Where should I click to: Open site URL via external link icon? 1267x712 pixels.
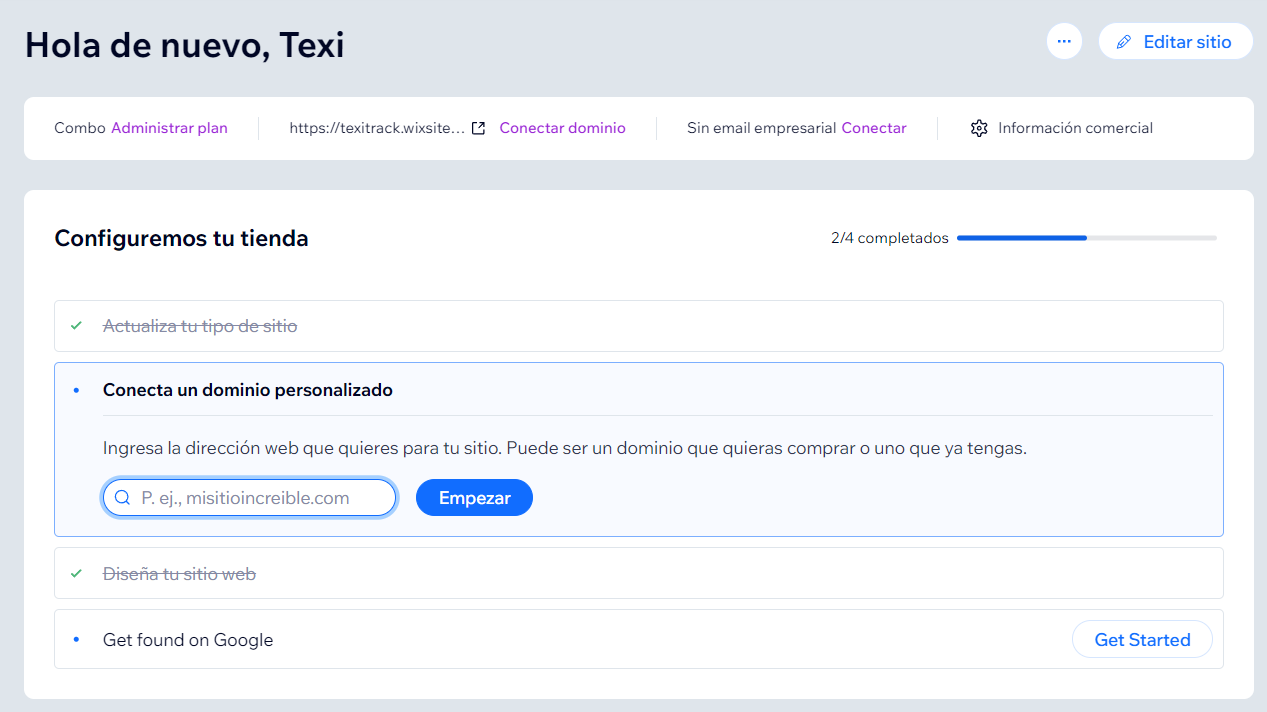click(479, 128)
